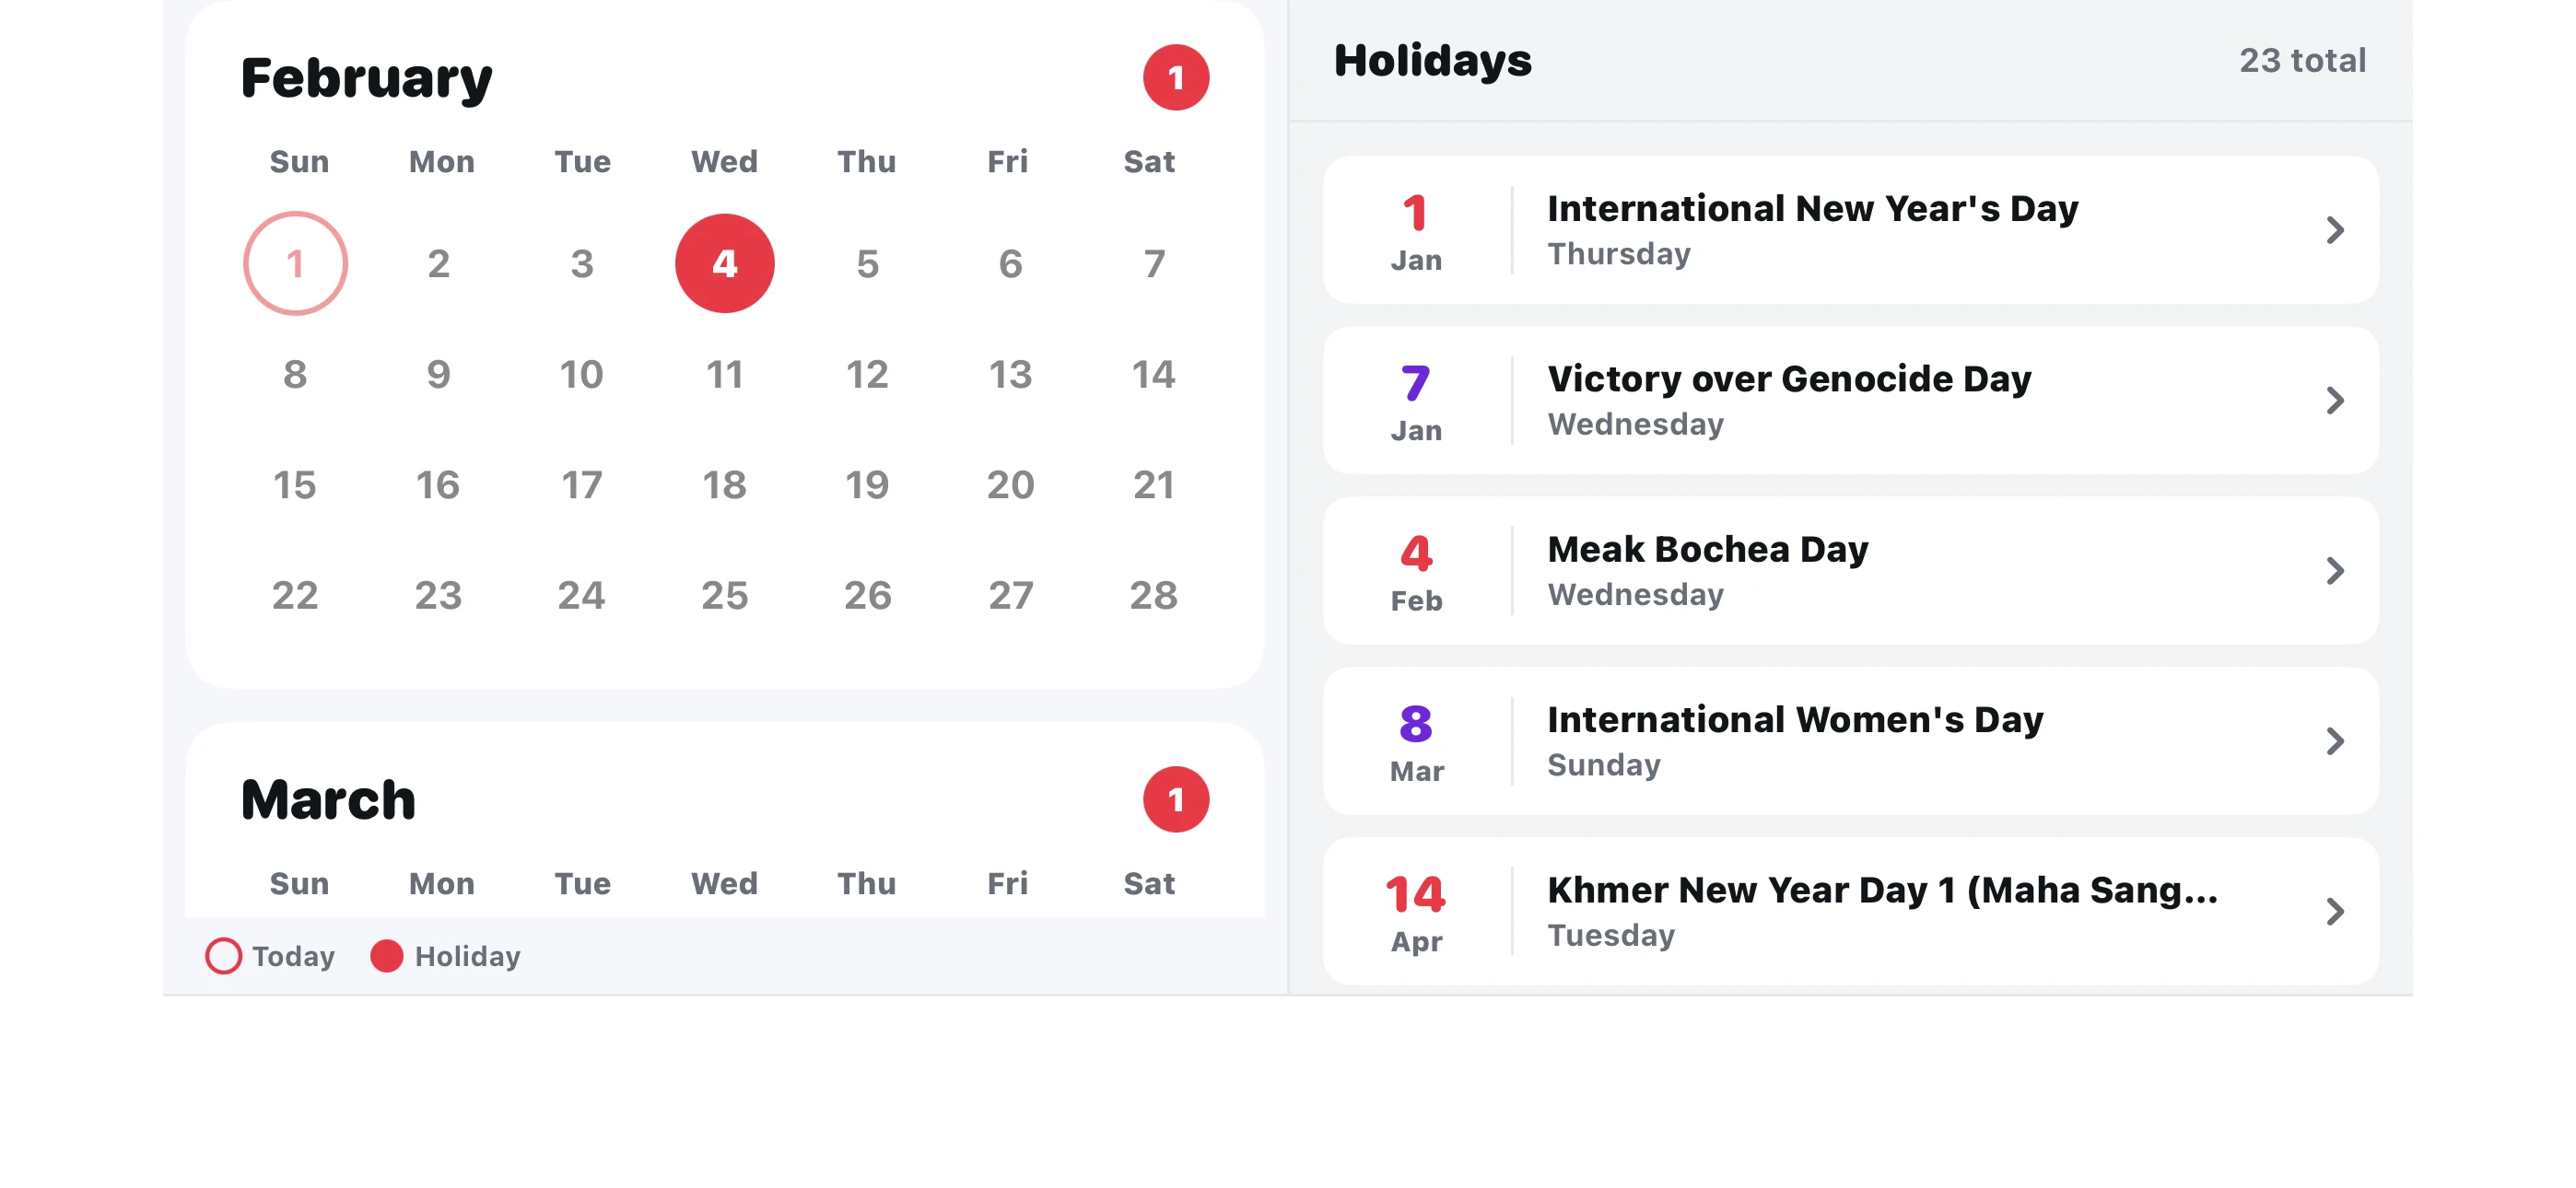
Task: Select February 14 on the calendar
Action: [1152, 374]
